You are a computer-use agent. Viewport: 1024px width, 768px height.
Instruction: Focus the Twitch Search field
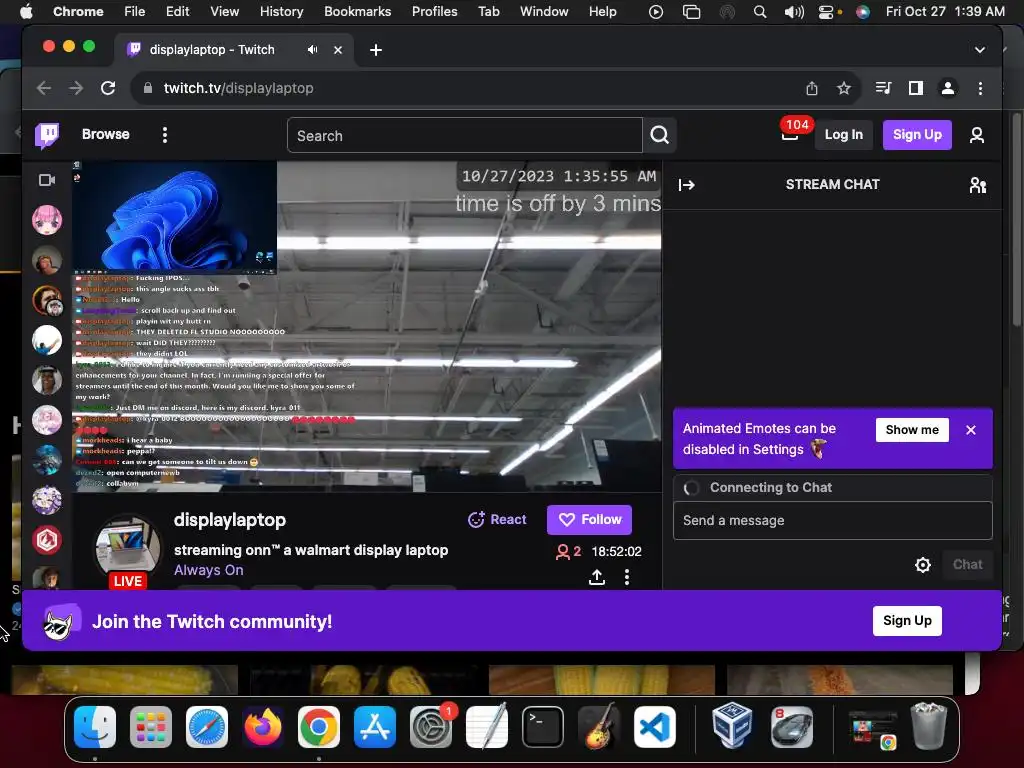point(464,135)
